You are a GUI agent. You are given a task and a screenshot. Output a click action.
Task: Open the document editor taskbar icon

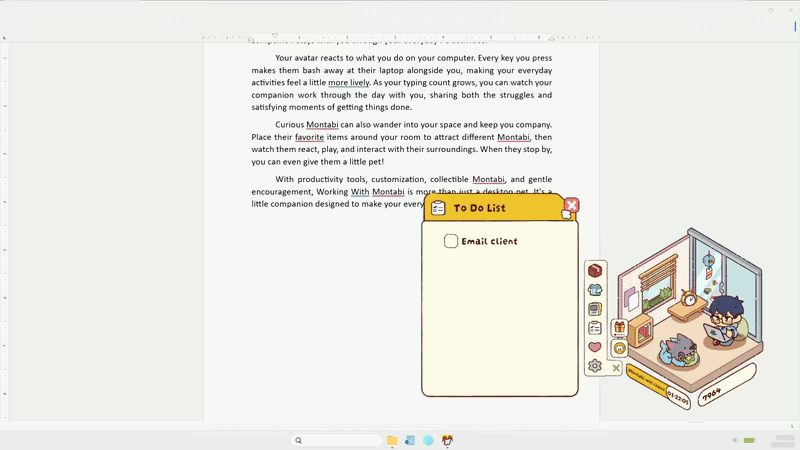(x=410, y=440)
